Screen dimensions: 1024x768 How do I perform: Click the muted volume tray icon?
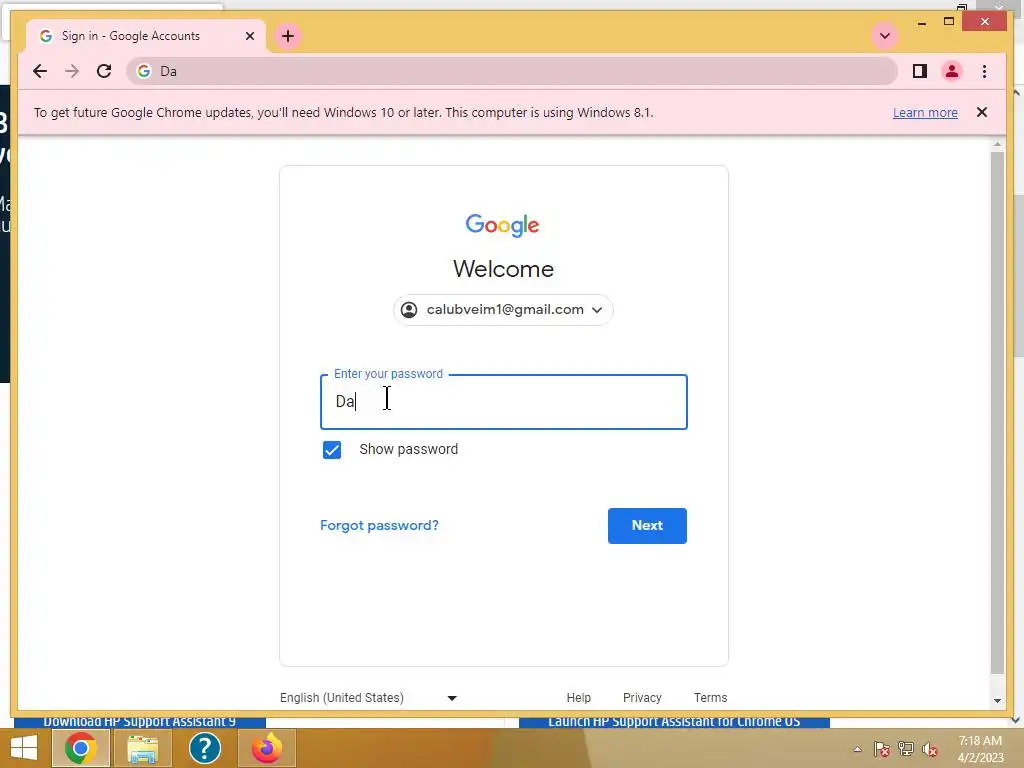(930, 750)
